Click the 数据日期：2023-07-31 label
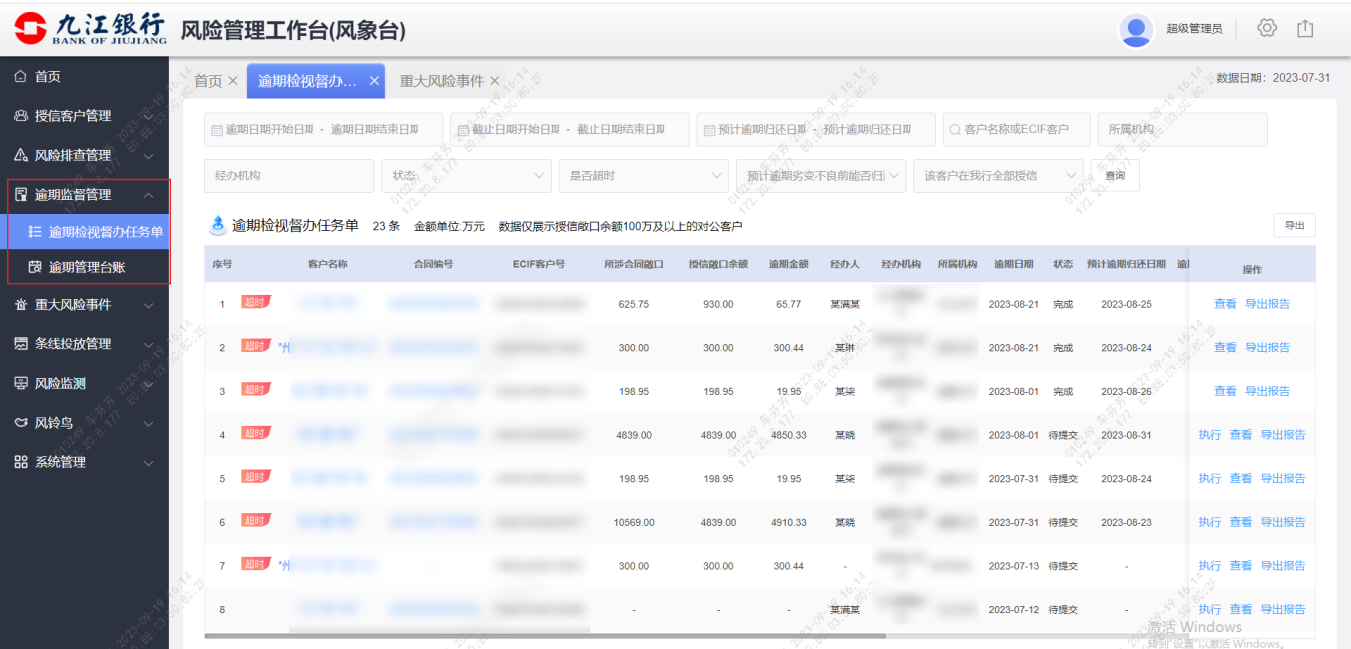The image size is (1351, 649). pyautogui.click(x=1273, y=78)
